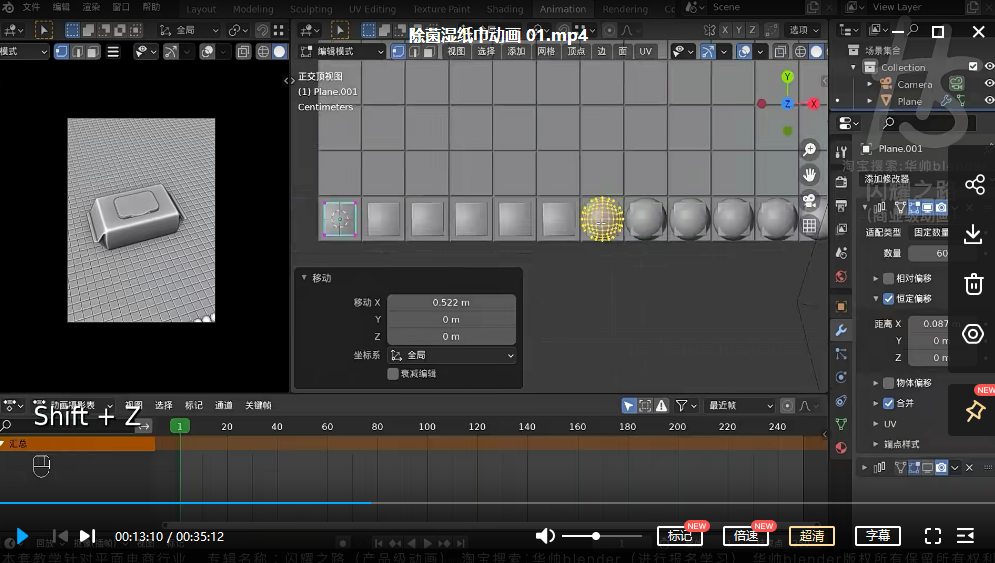This screenshot has height=563, width=995.
Task: Open the 最近帧 dropdown in timeline
Action: tap(740, 406)
